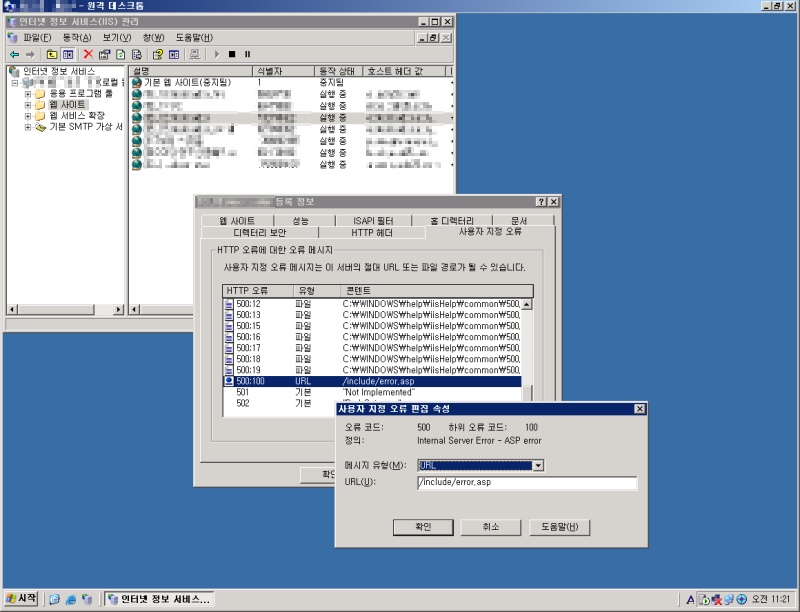Click the 500;100 row globe icon
The image size is (800, 612).
click(x=229, y=381)
